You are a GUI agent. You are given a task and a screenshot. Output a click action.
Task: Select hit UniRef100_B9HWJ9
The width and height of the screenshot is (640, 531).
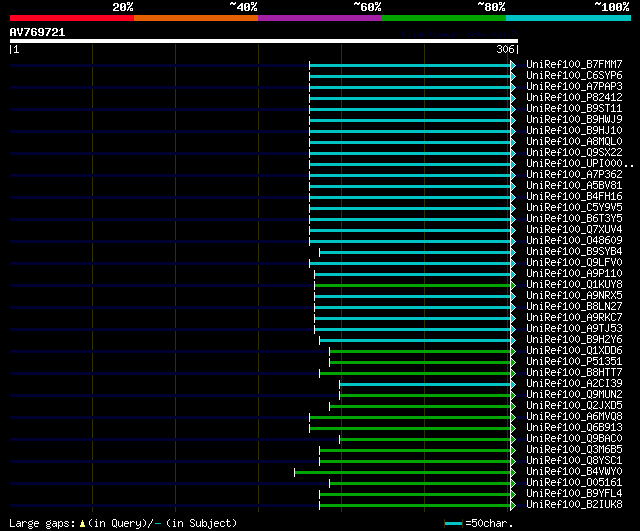point(574,120)
